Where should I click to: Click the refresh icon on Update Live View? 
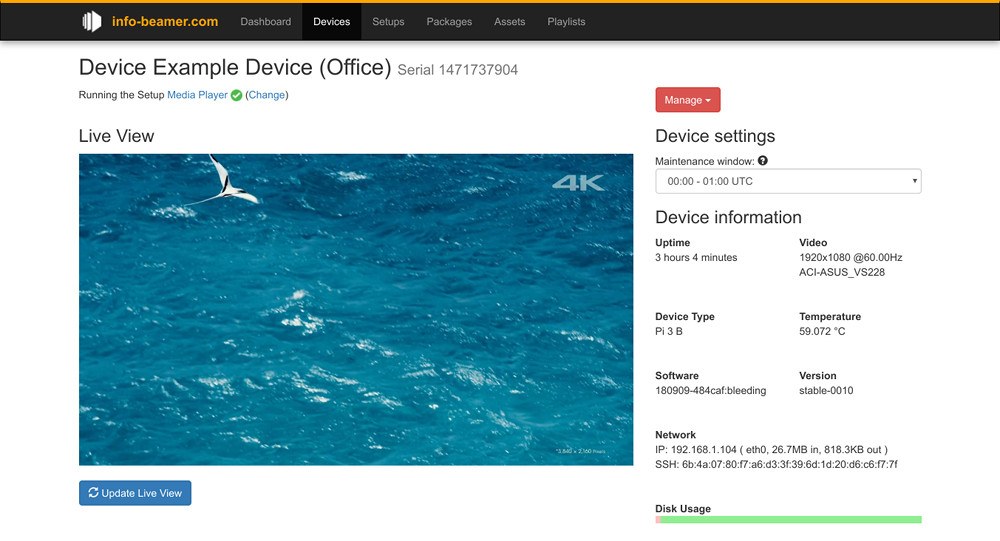pyautogui.click(x=94, y=493)
